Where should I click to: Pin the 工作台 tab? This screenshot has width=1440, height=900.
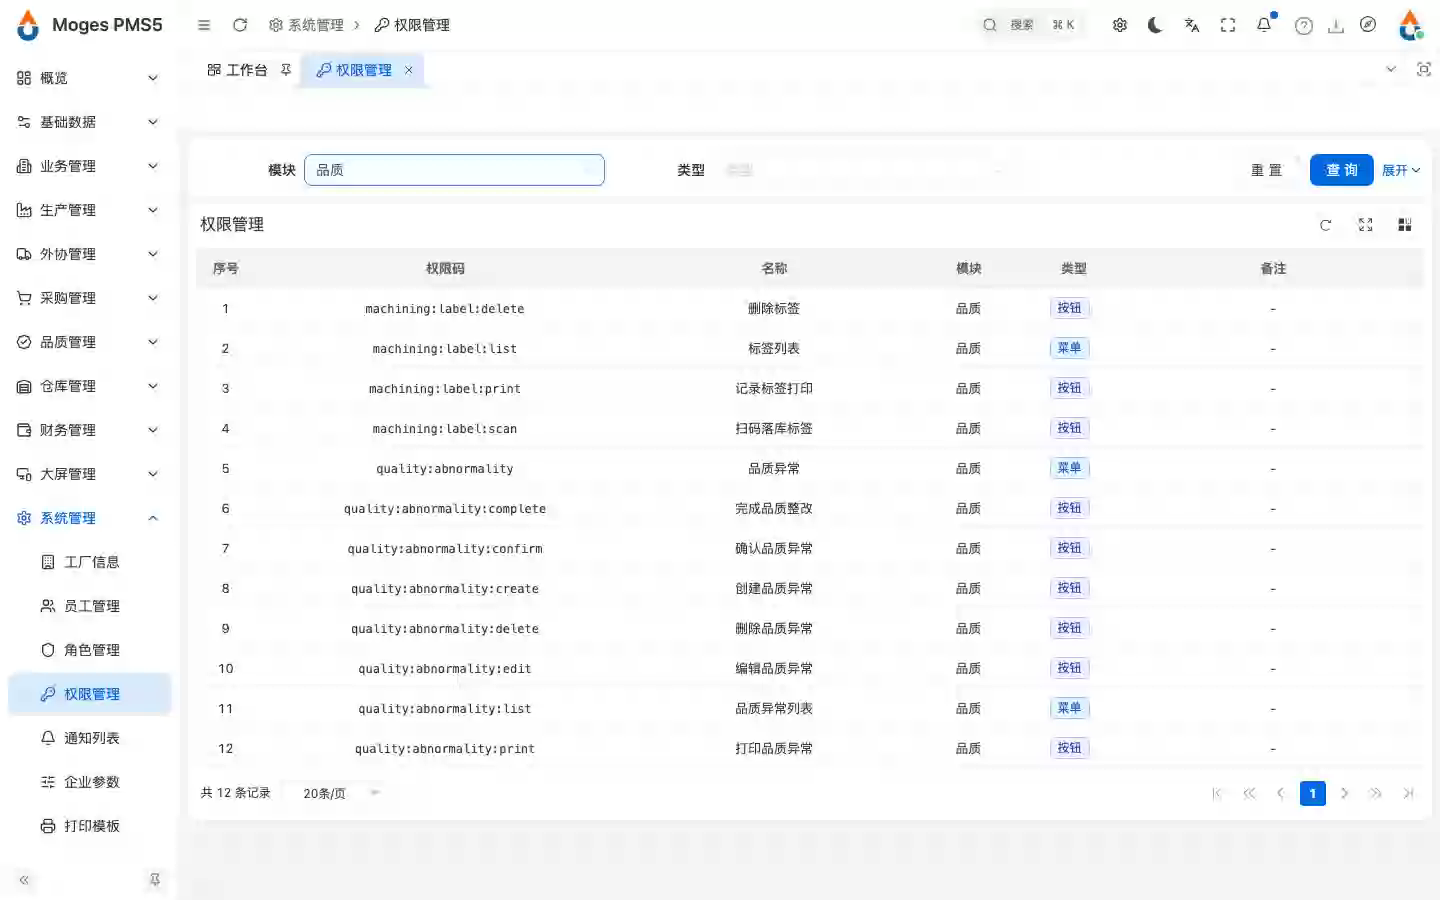tap(286, 70)
